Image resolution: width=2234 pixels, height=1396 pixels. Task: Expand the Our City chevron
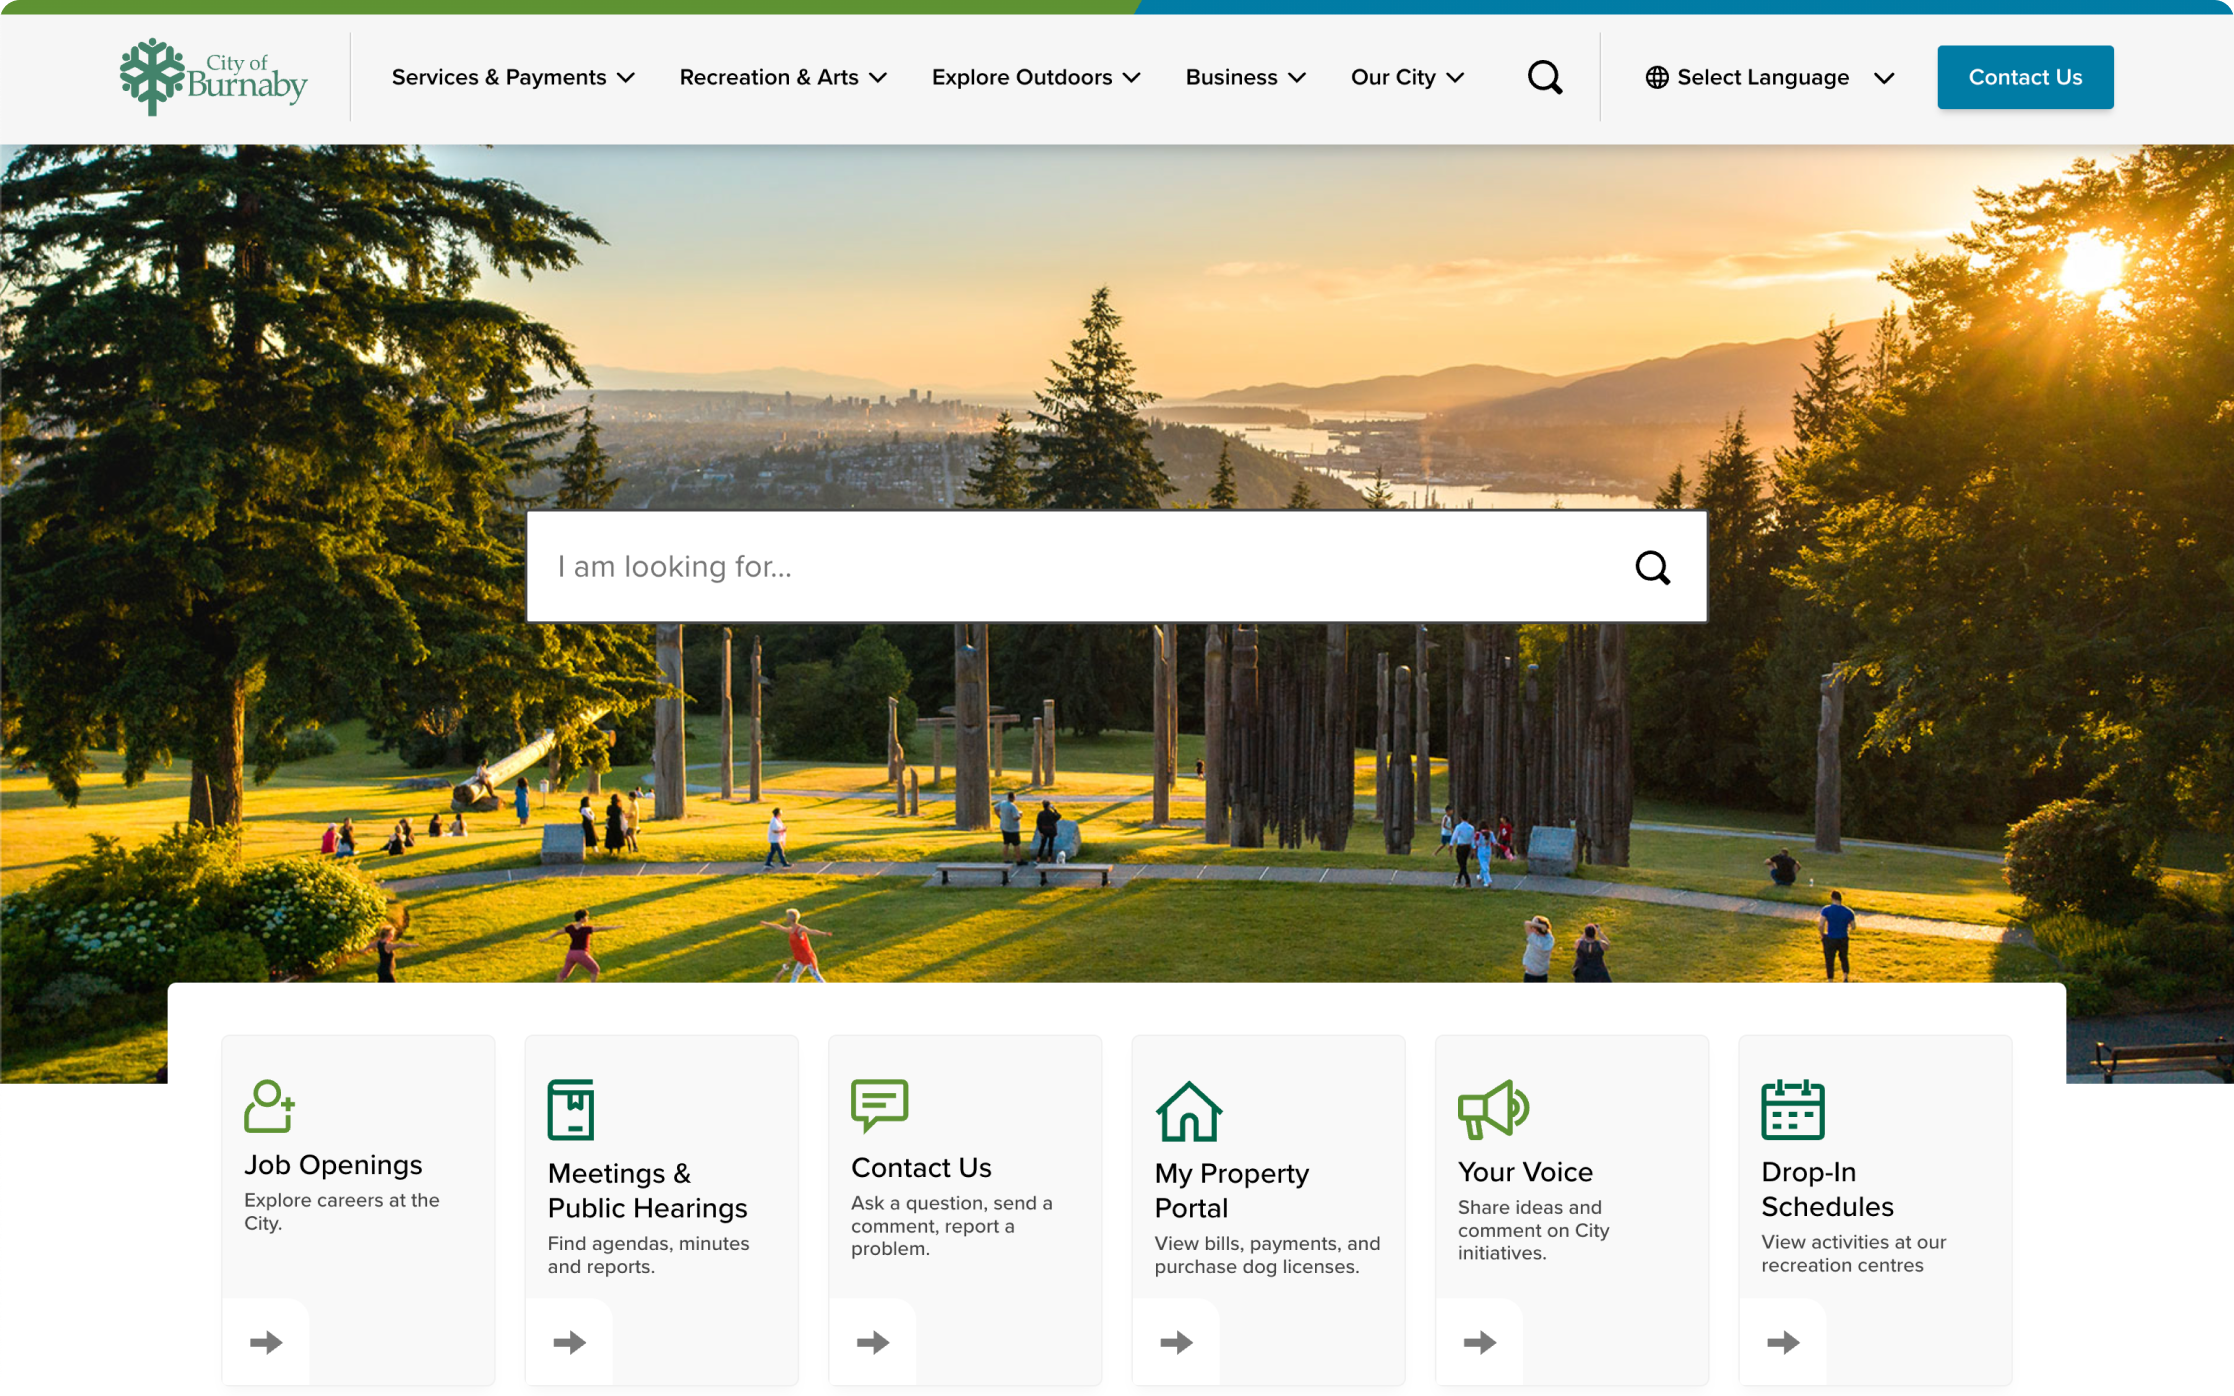1455,78
